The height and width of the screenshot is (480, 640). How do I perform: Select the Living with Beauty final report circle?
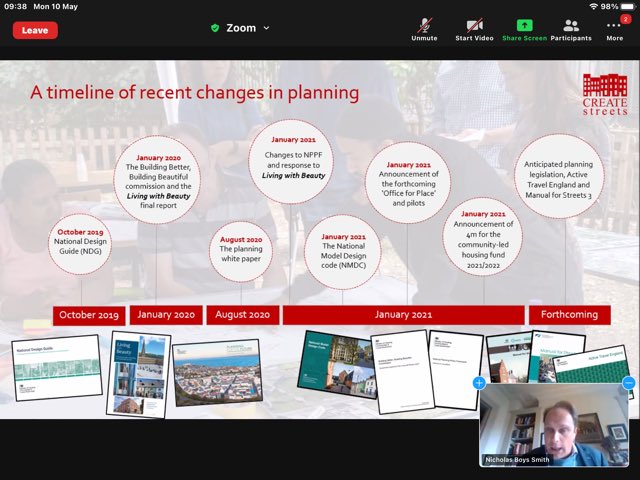click(158, 180)
